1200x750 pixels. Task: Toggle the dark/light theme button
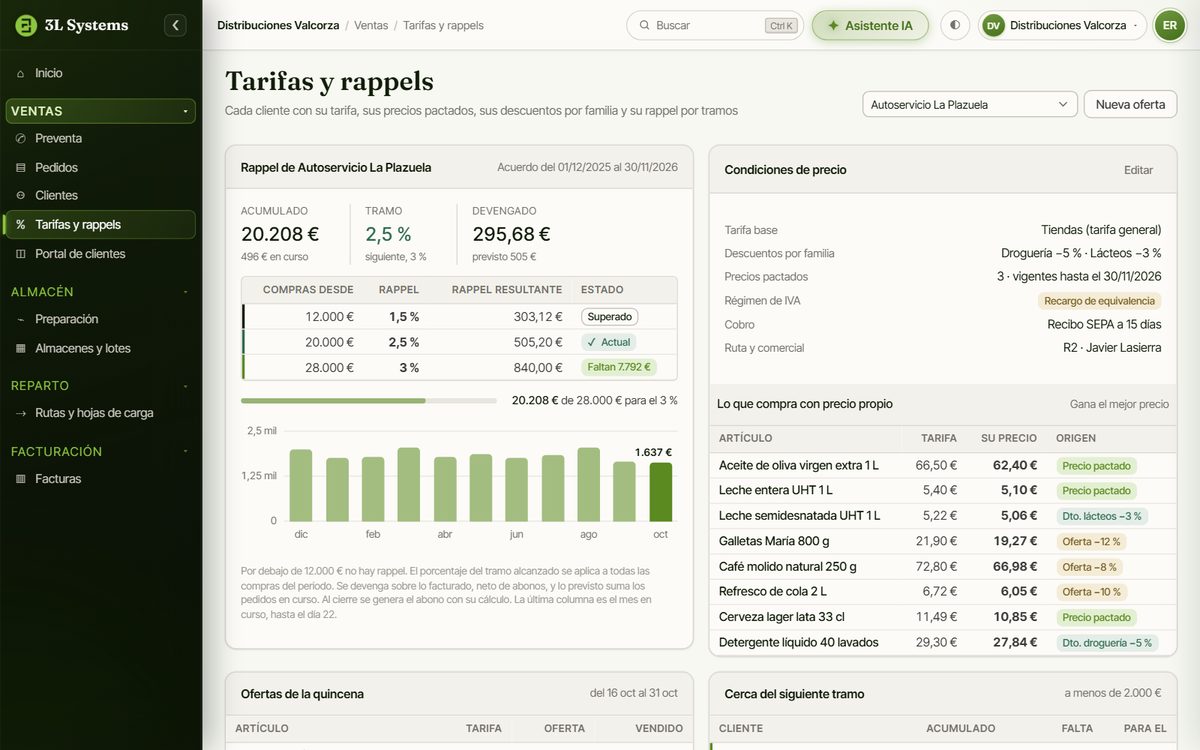tap(955, 25)
